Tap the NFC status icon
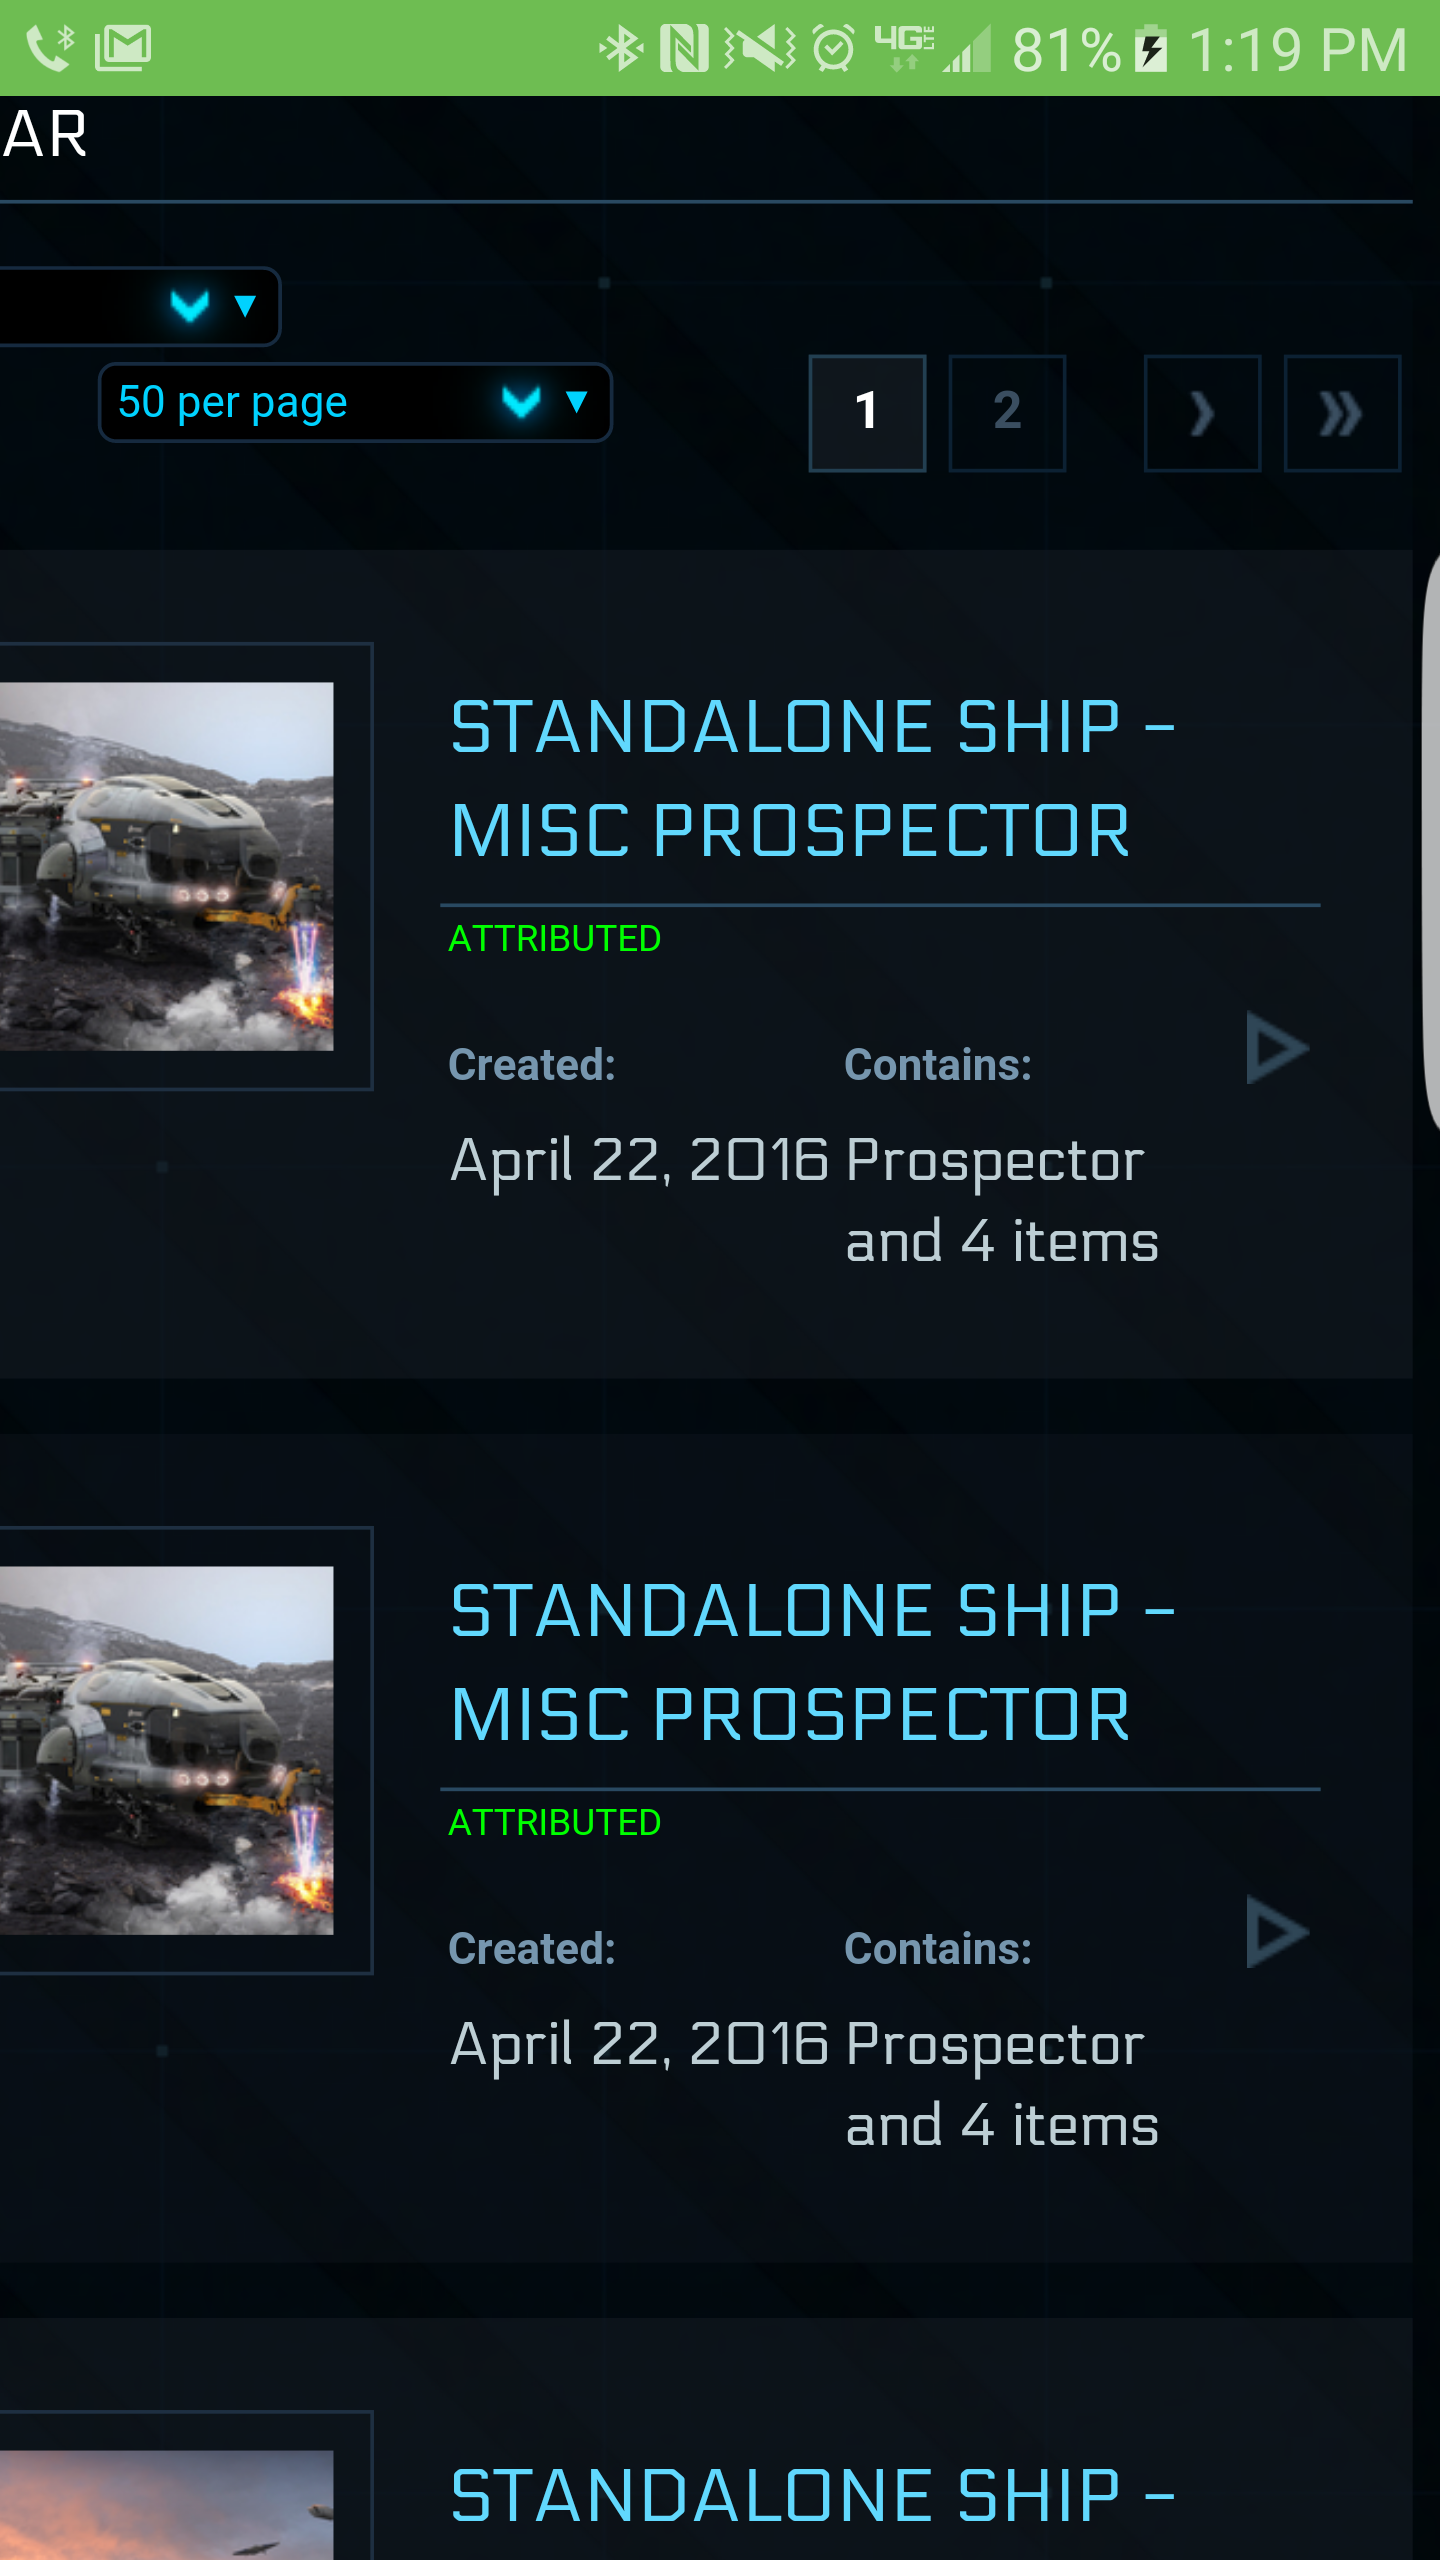 pyautogui.click(x=685, y=48)
